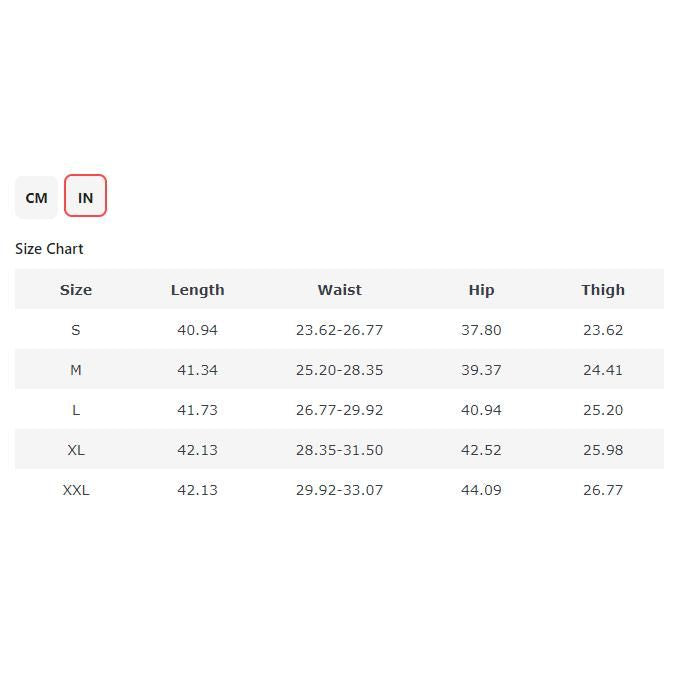The height and width of the screenshot is (677, 677).
Task: Select the IN unit toggle
Action: pos(85,197)
